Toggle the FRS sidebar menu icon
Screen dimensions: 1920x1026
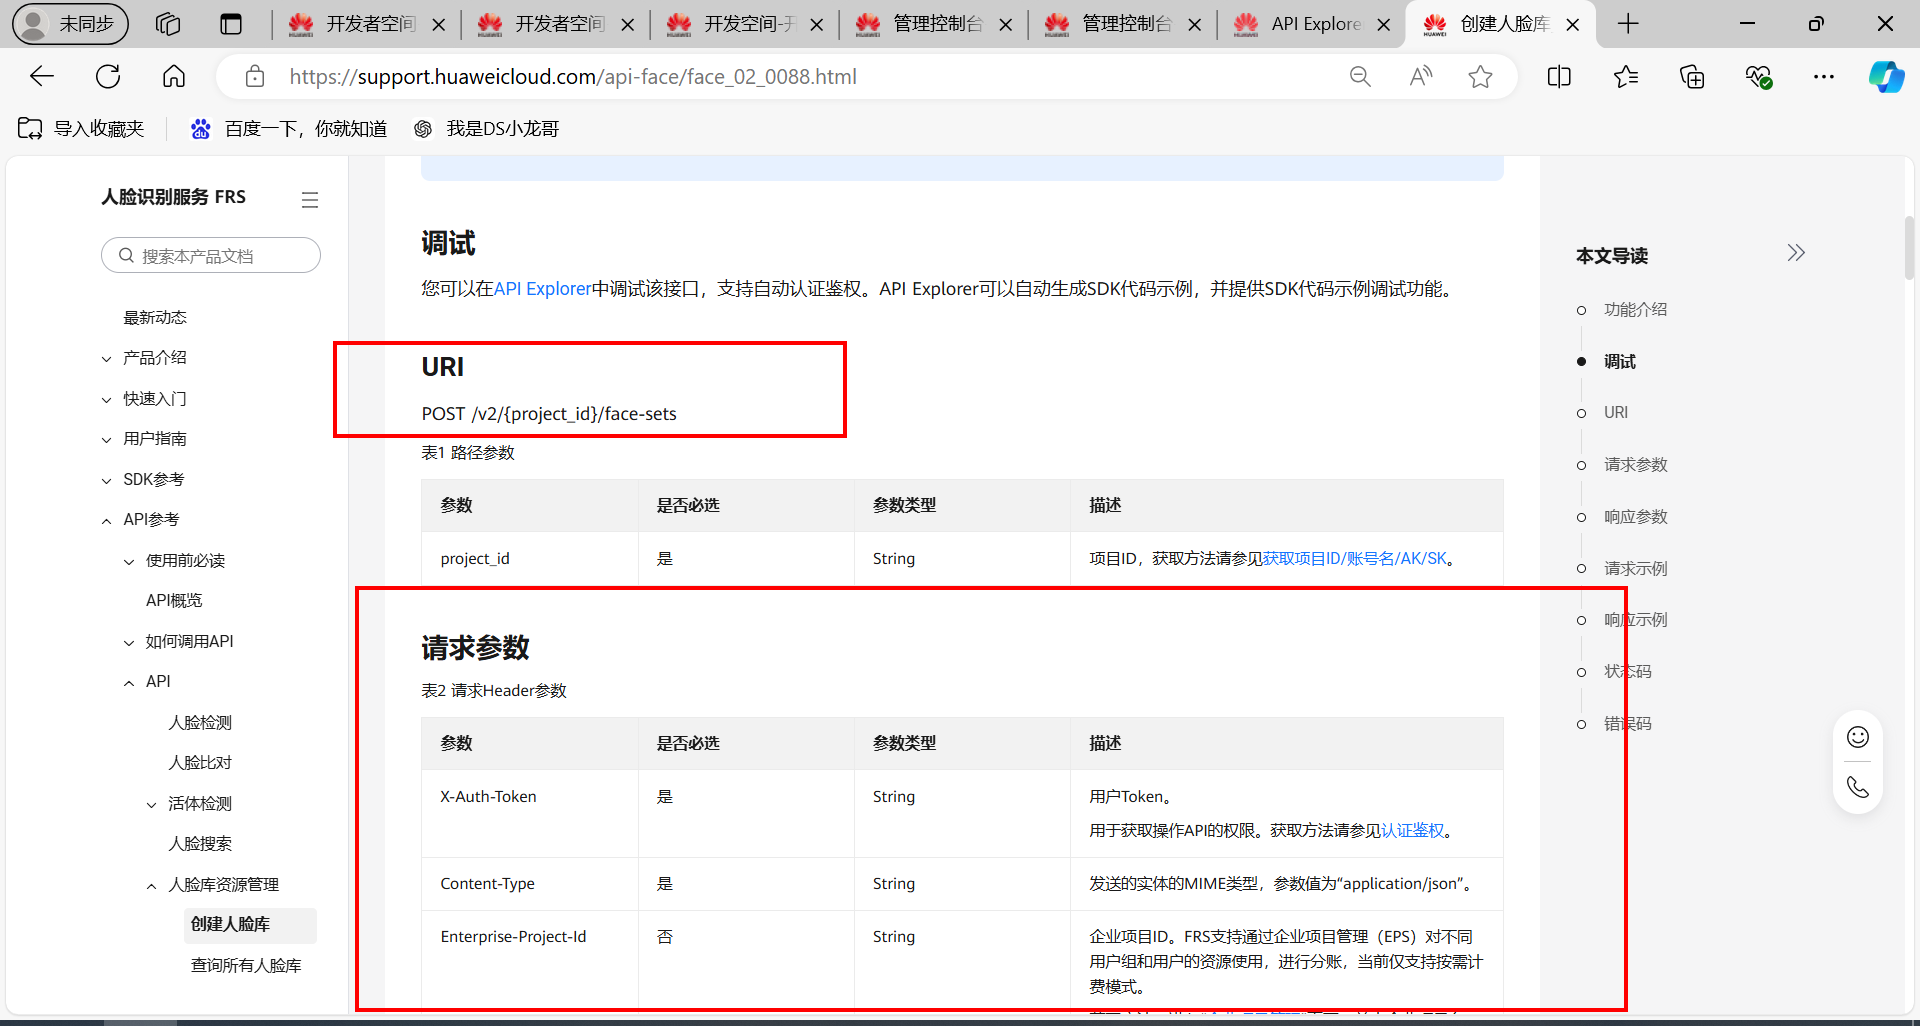pos(310,200)
